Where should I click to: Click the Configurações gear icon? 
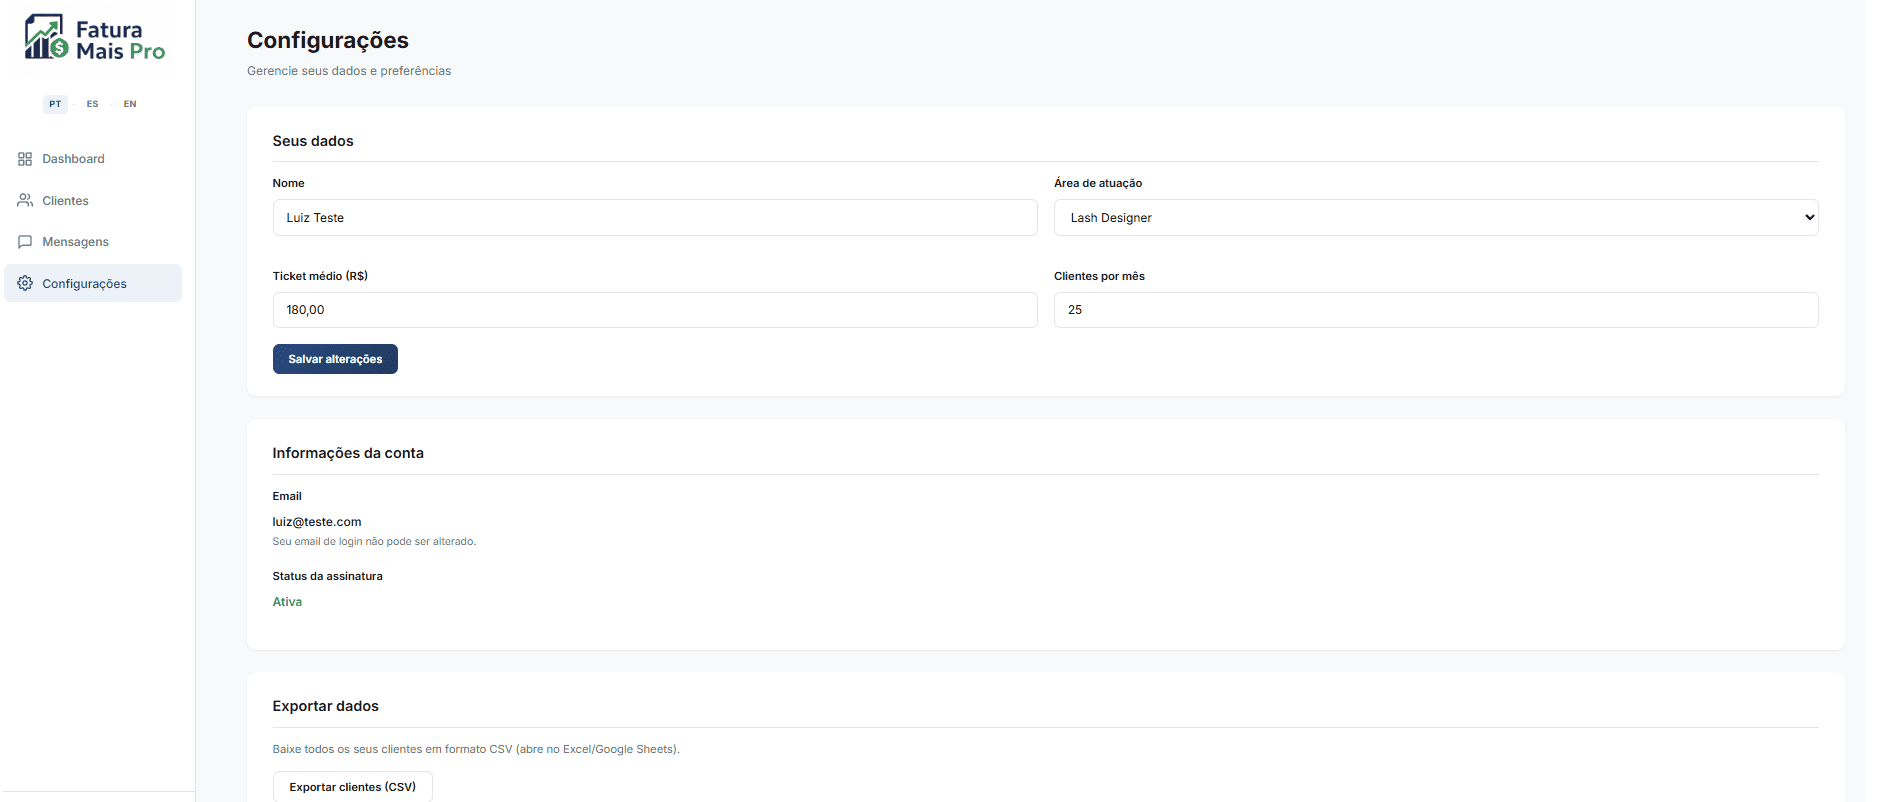pos(25,283)
